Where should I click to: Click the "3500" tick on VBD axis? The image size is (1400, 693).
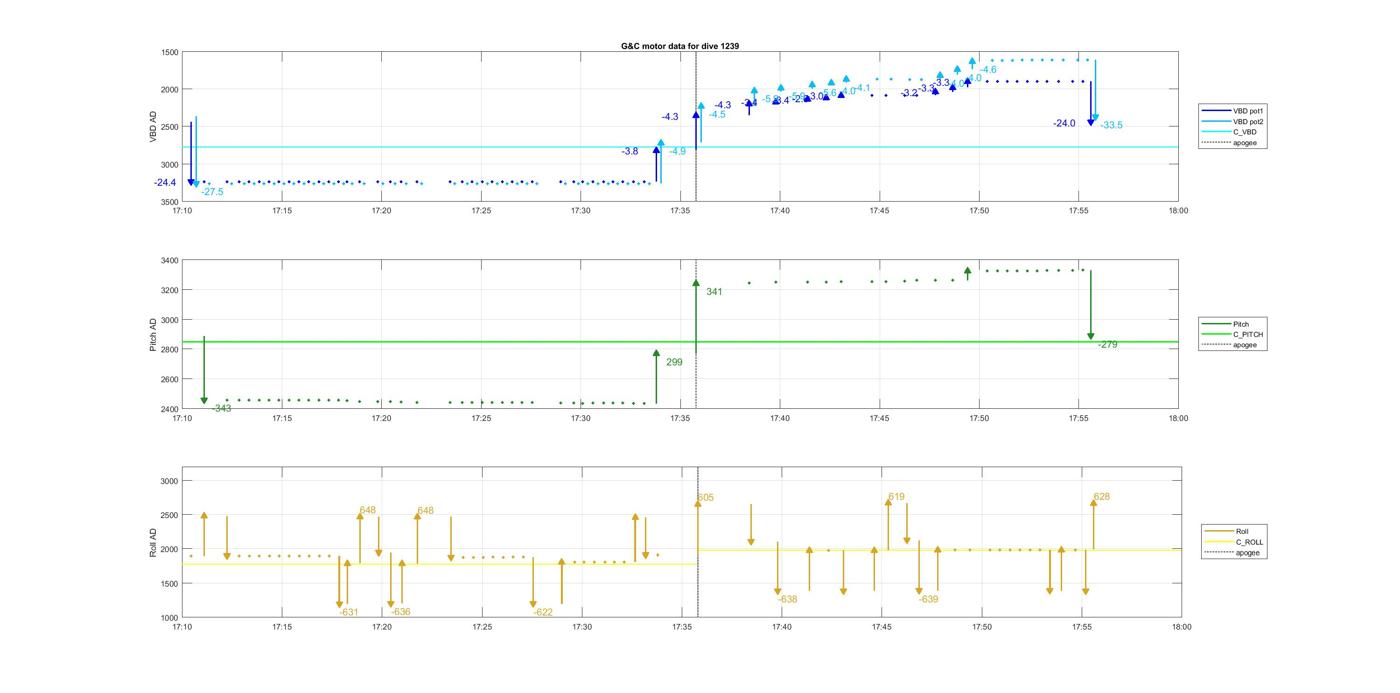[x=170, y=202]
